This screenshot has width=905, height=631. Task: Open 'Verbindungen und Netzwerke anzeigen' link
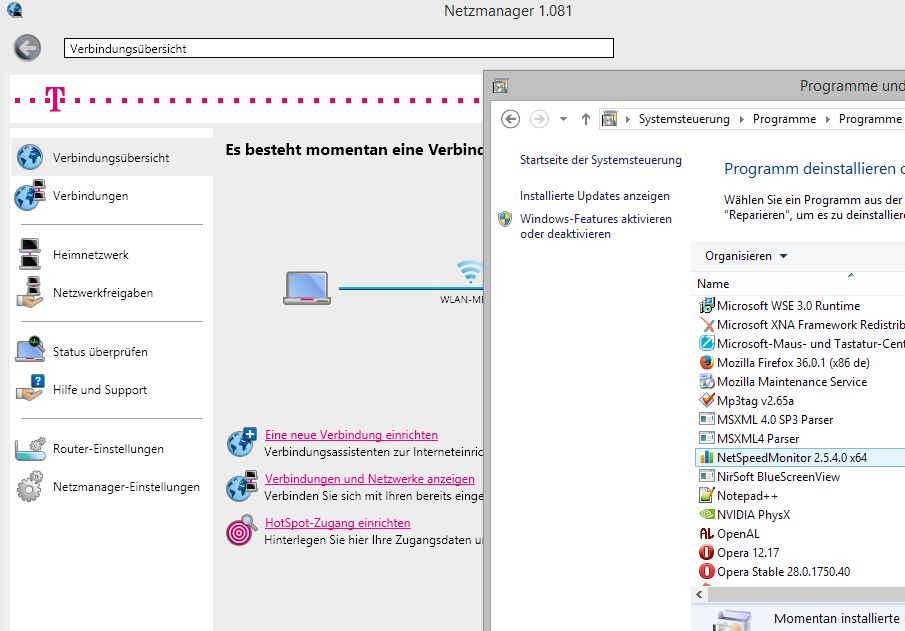point(369,479)
